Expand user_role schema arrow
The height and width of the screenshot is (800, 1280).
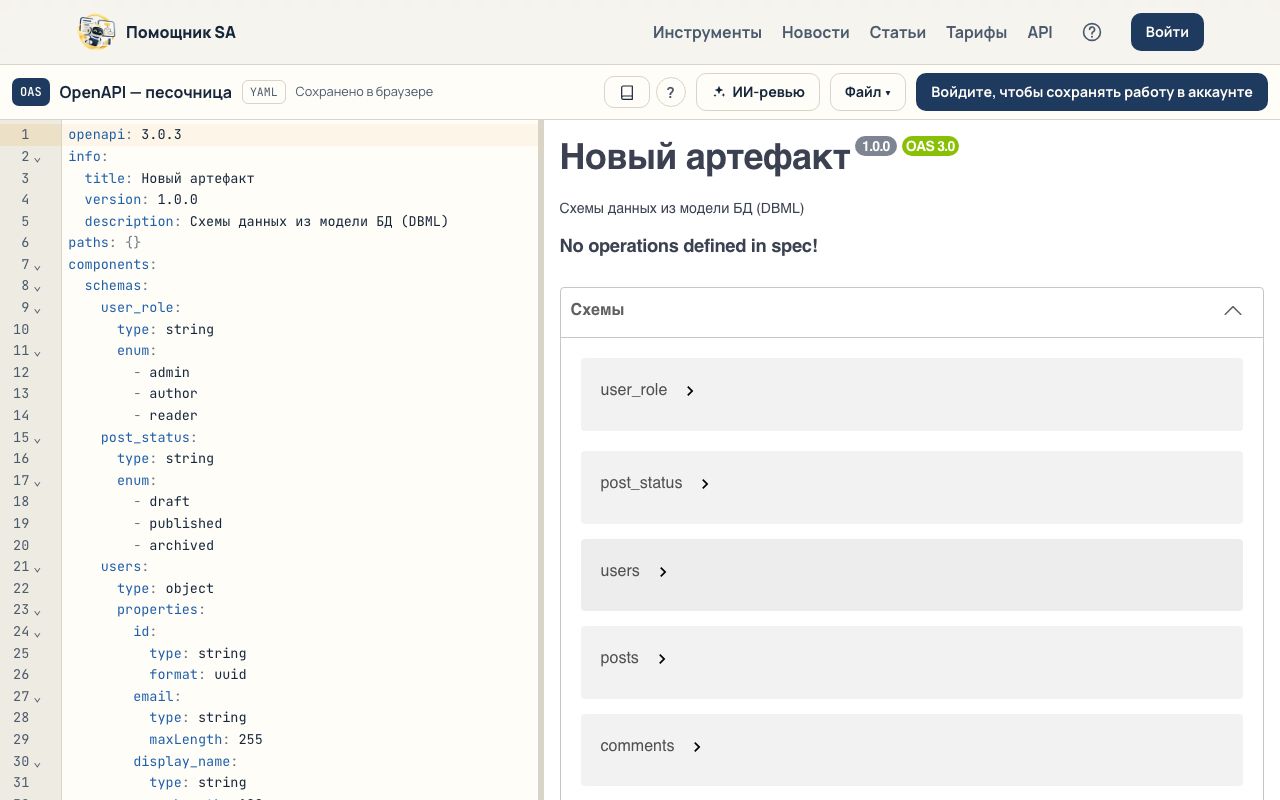tap(690, 391)
